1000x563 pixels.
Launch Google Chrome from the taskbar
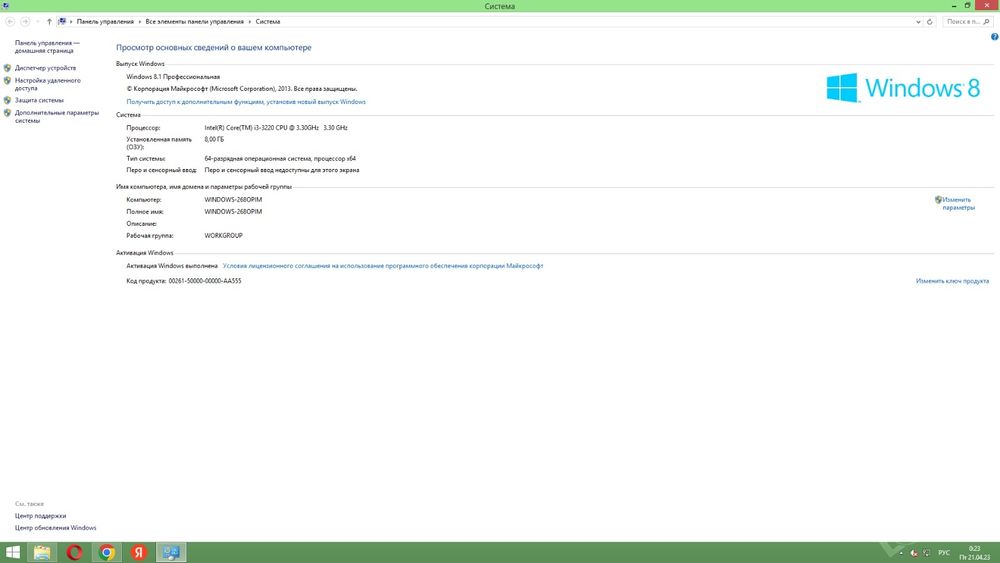point(107,552)
